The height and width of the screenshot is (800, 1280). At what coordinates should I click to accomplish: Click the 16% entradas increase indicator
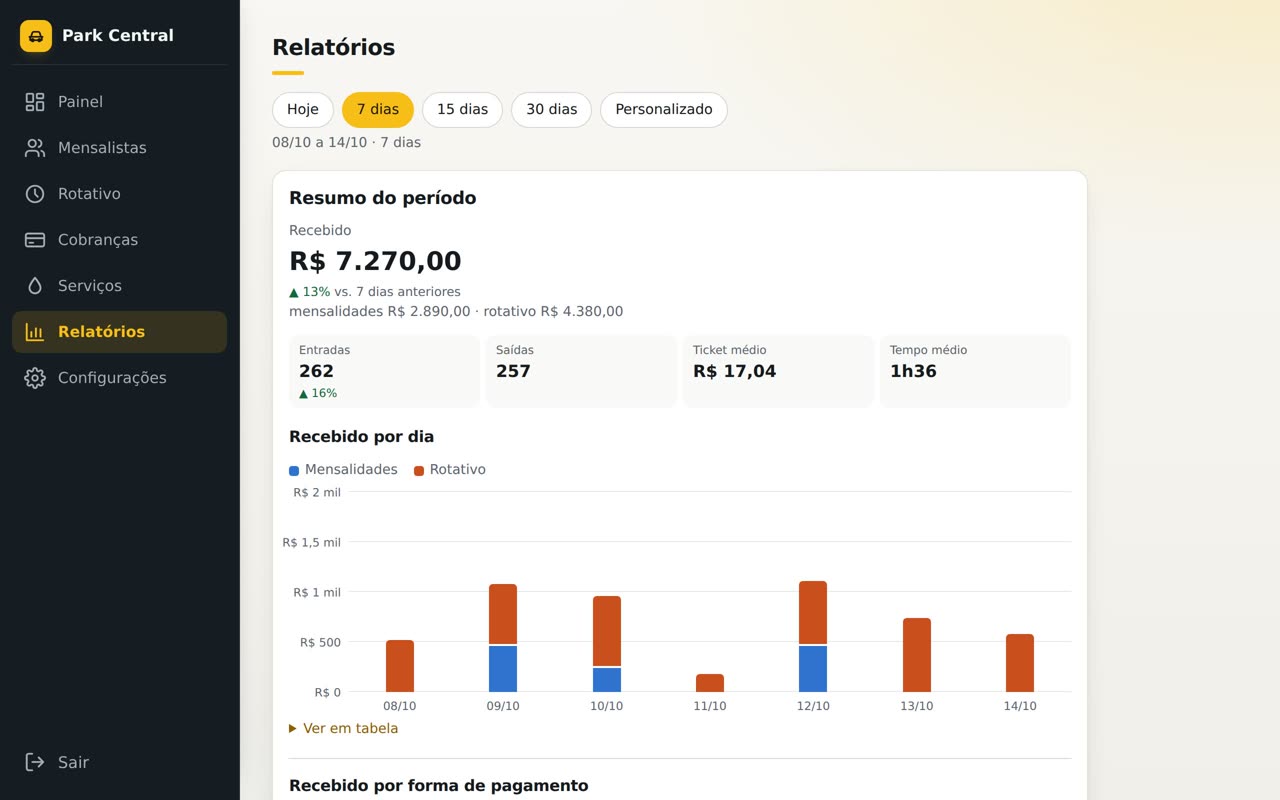pyautogui.click(x=318, y=394)
